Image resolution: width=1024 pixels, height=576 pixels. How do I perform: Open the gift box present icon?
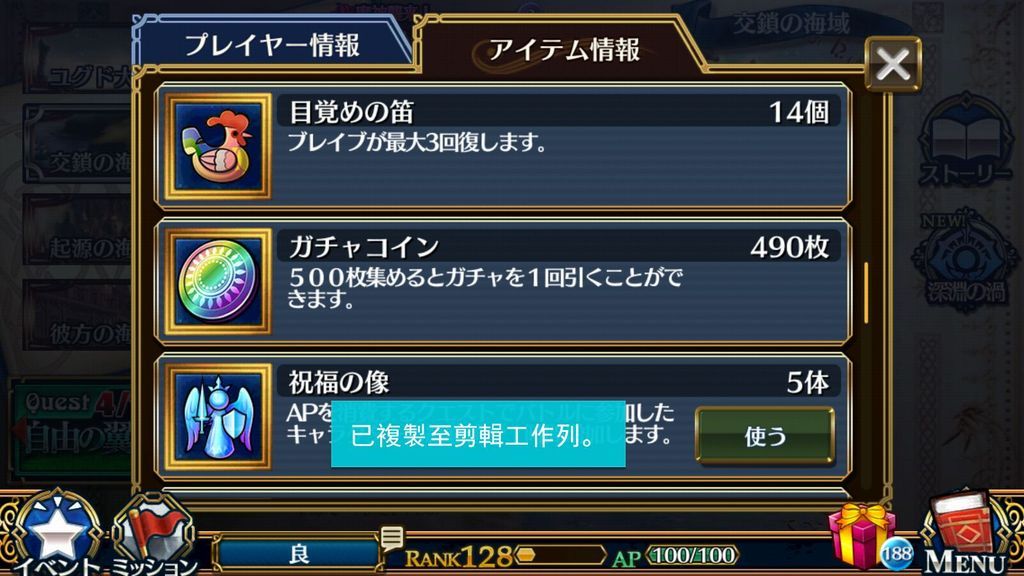click(x=861, y=537)
